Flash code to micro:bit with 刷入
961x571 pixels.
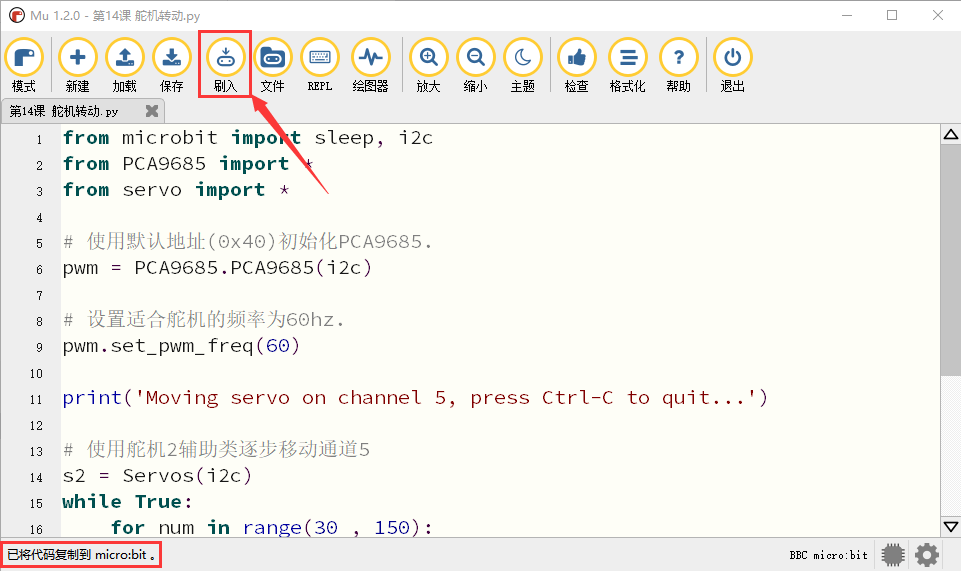coord(226,65)
